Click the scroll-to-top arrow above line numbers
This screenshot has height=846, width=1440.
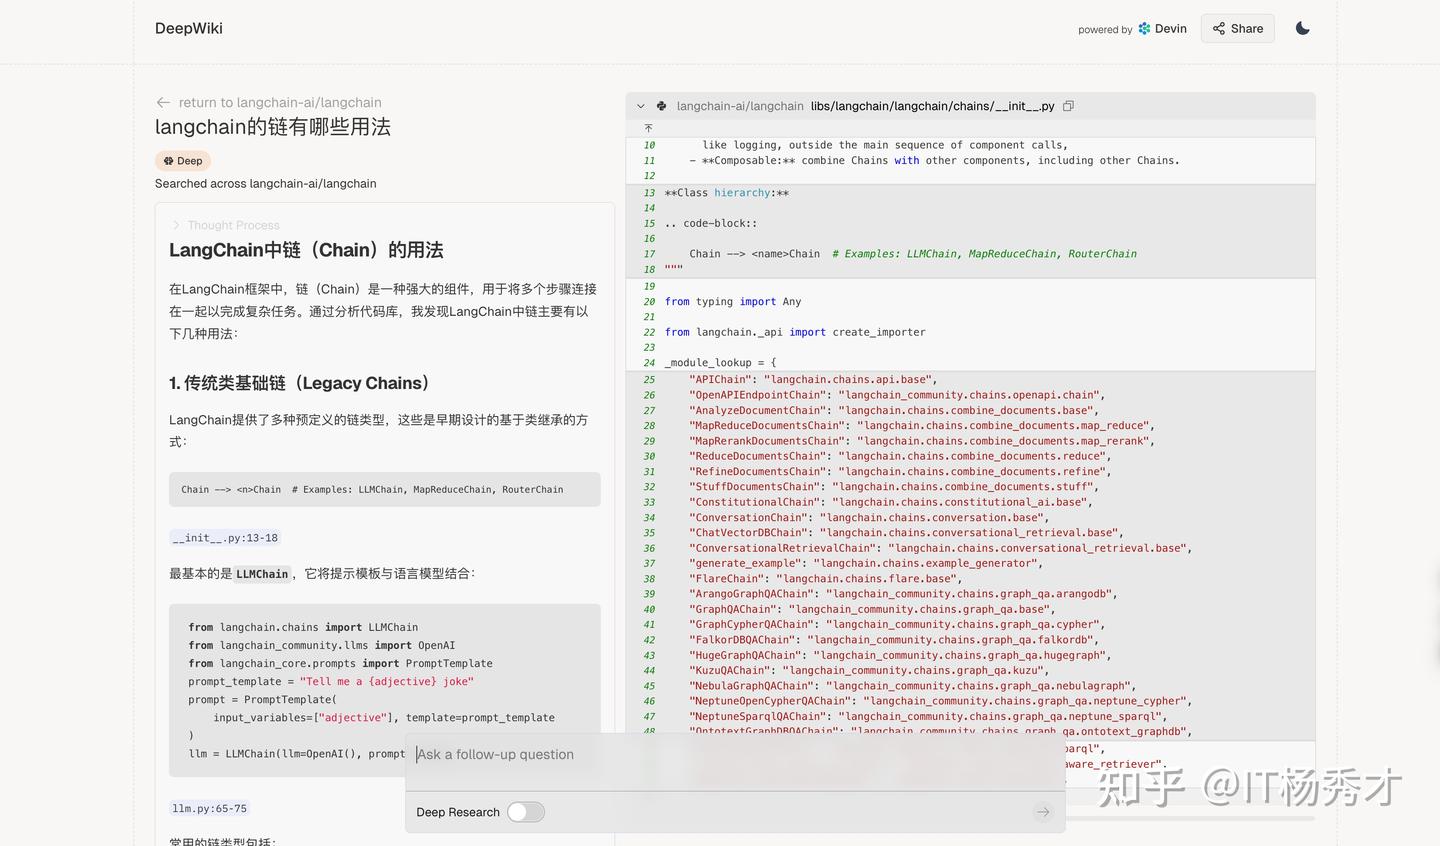[648, 128]
